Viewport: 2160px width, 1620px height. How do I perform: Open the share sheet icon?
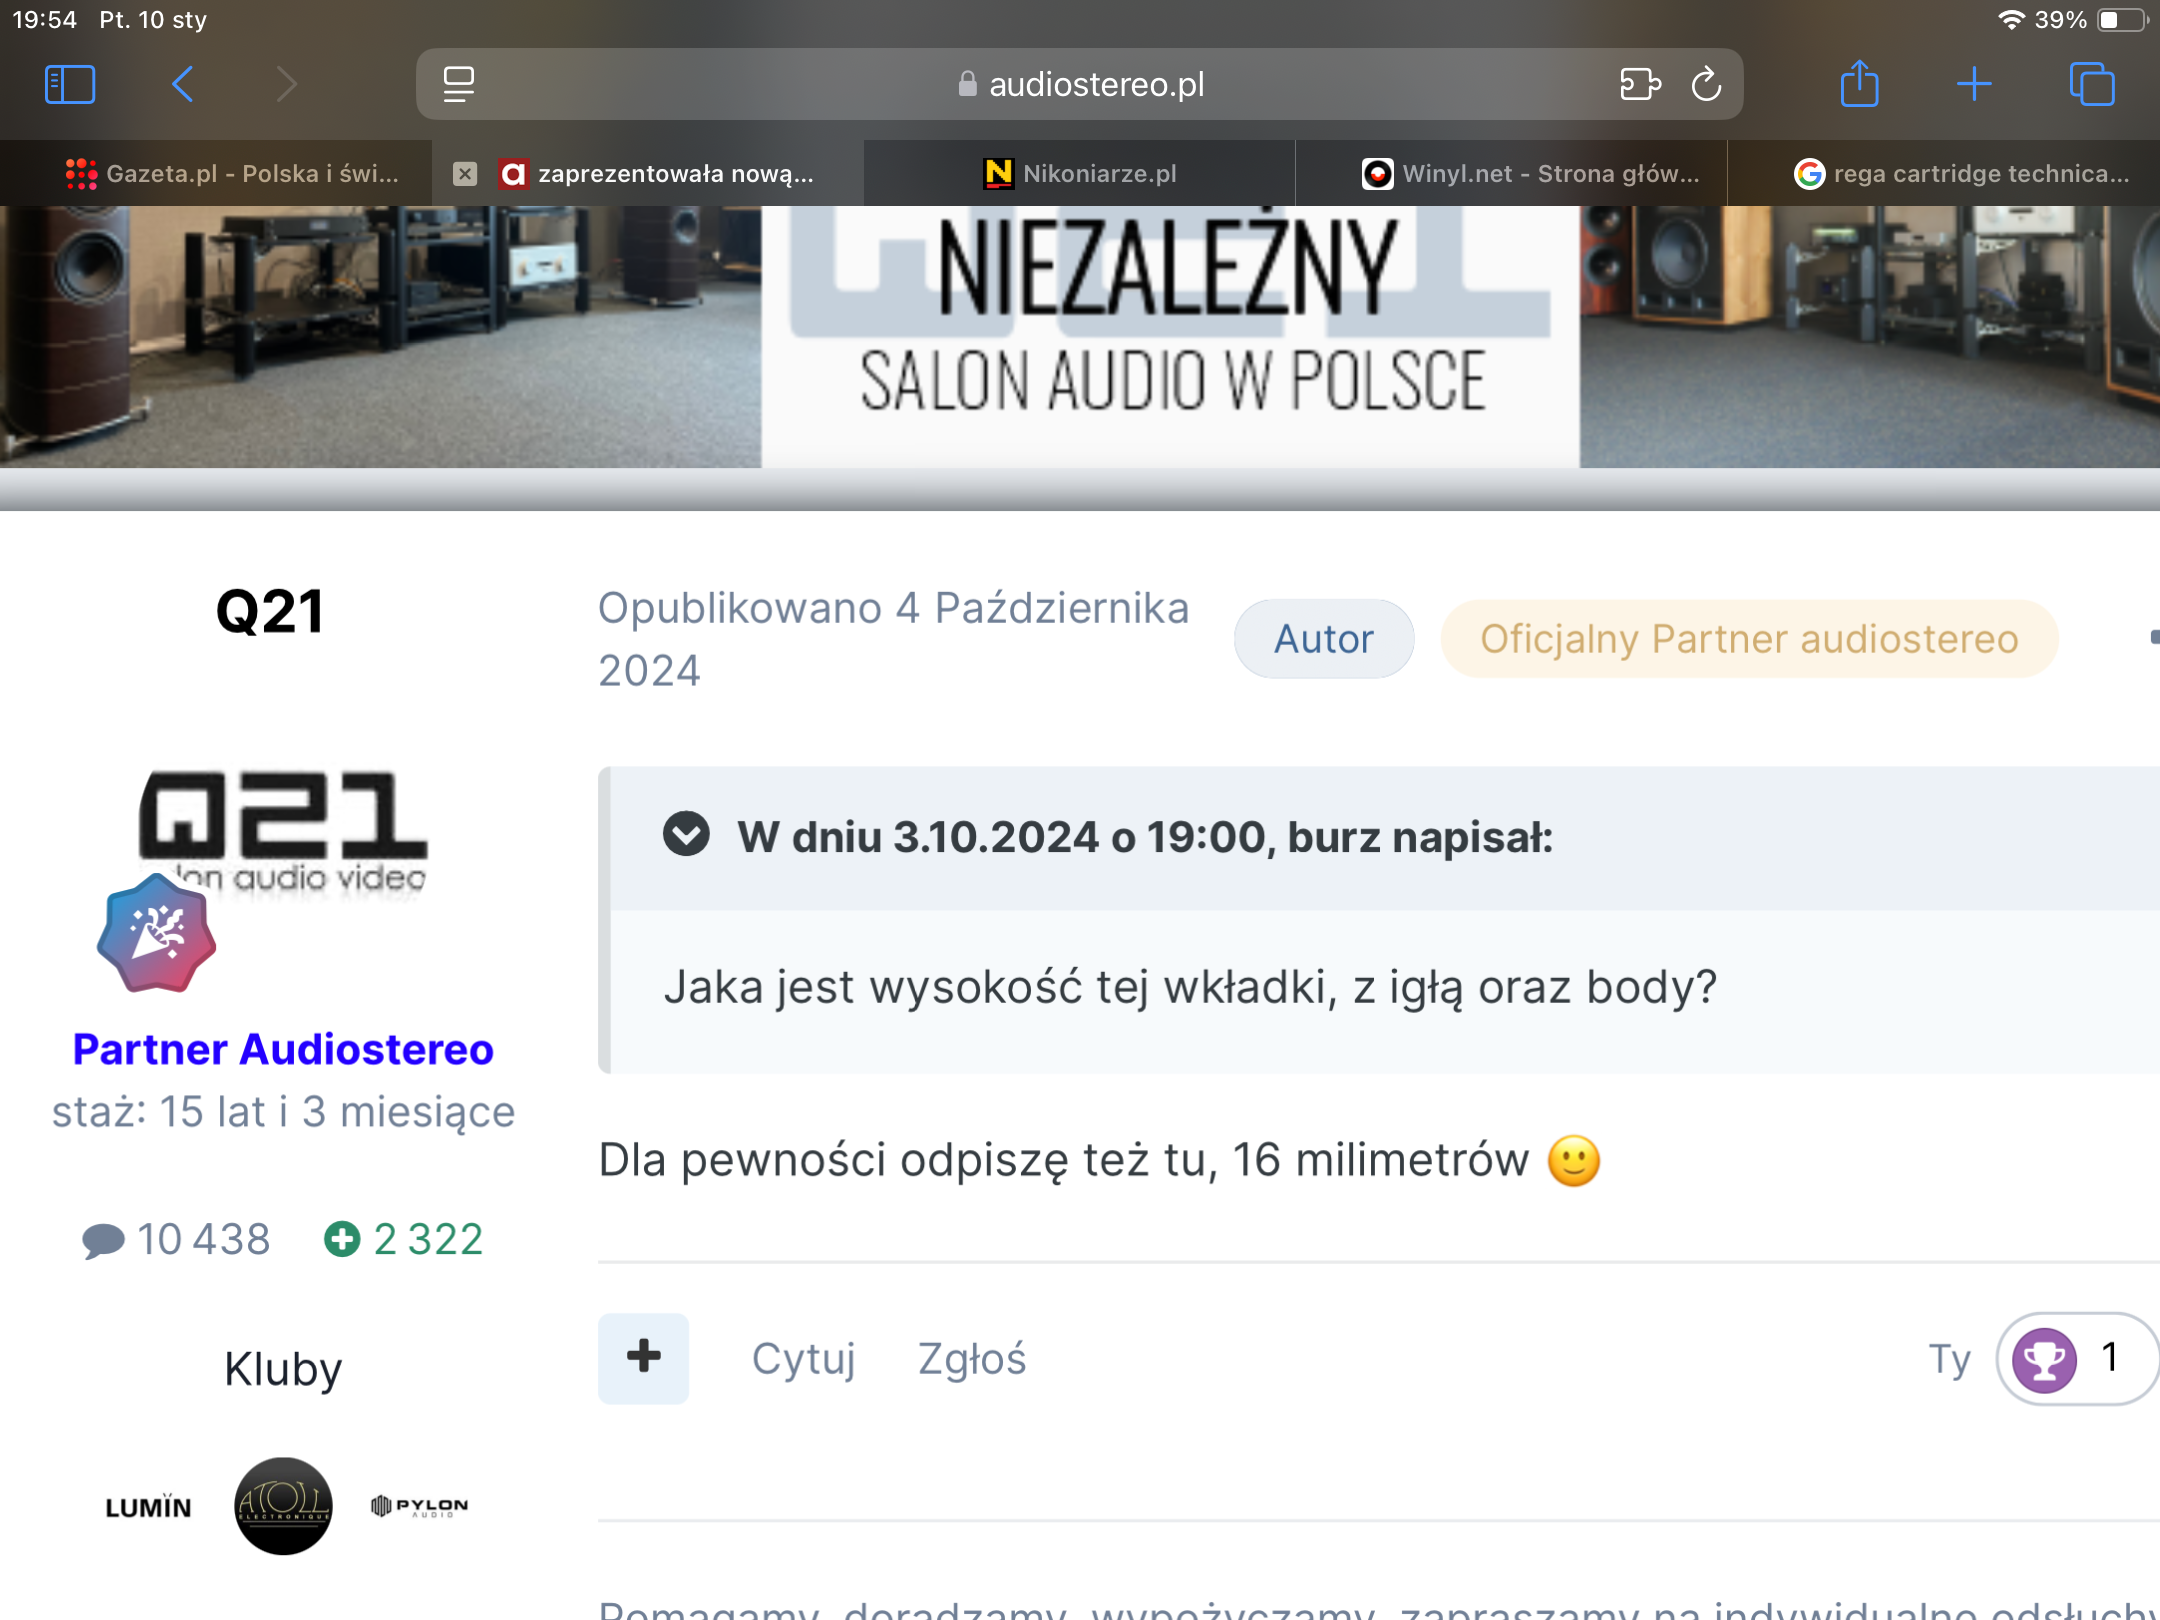(1860, 83)
